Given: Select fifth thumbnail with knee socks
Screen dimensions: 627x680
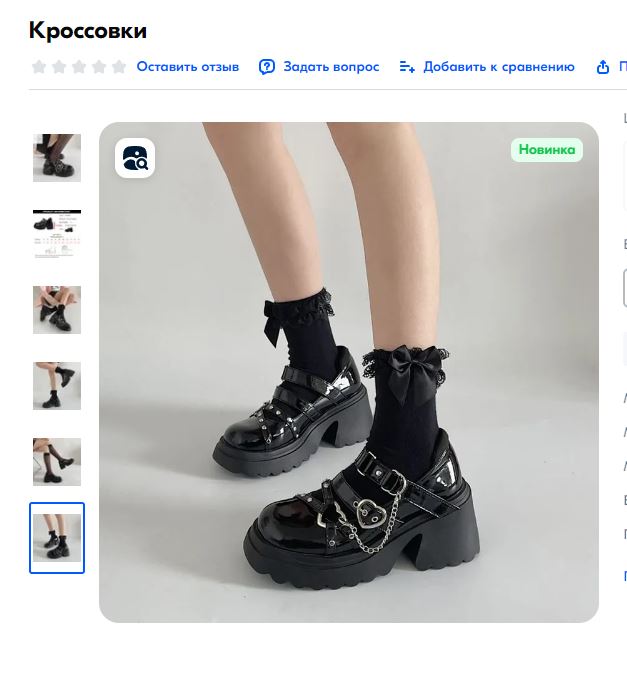Looking at the screenshot, I should click(57, 461).
